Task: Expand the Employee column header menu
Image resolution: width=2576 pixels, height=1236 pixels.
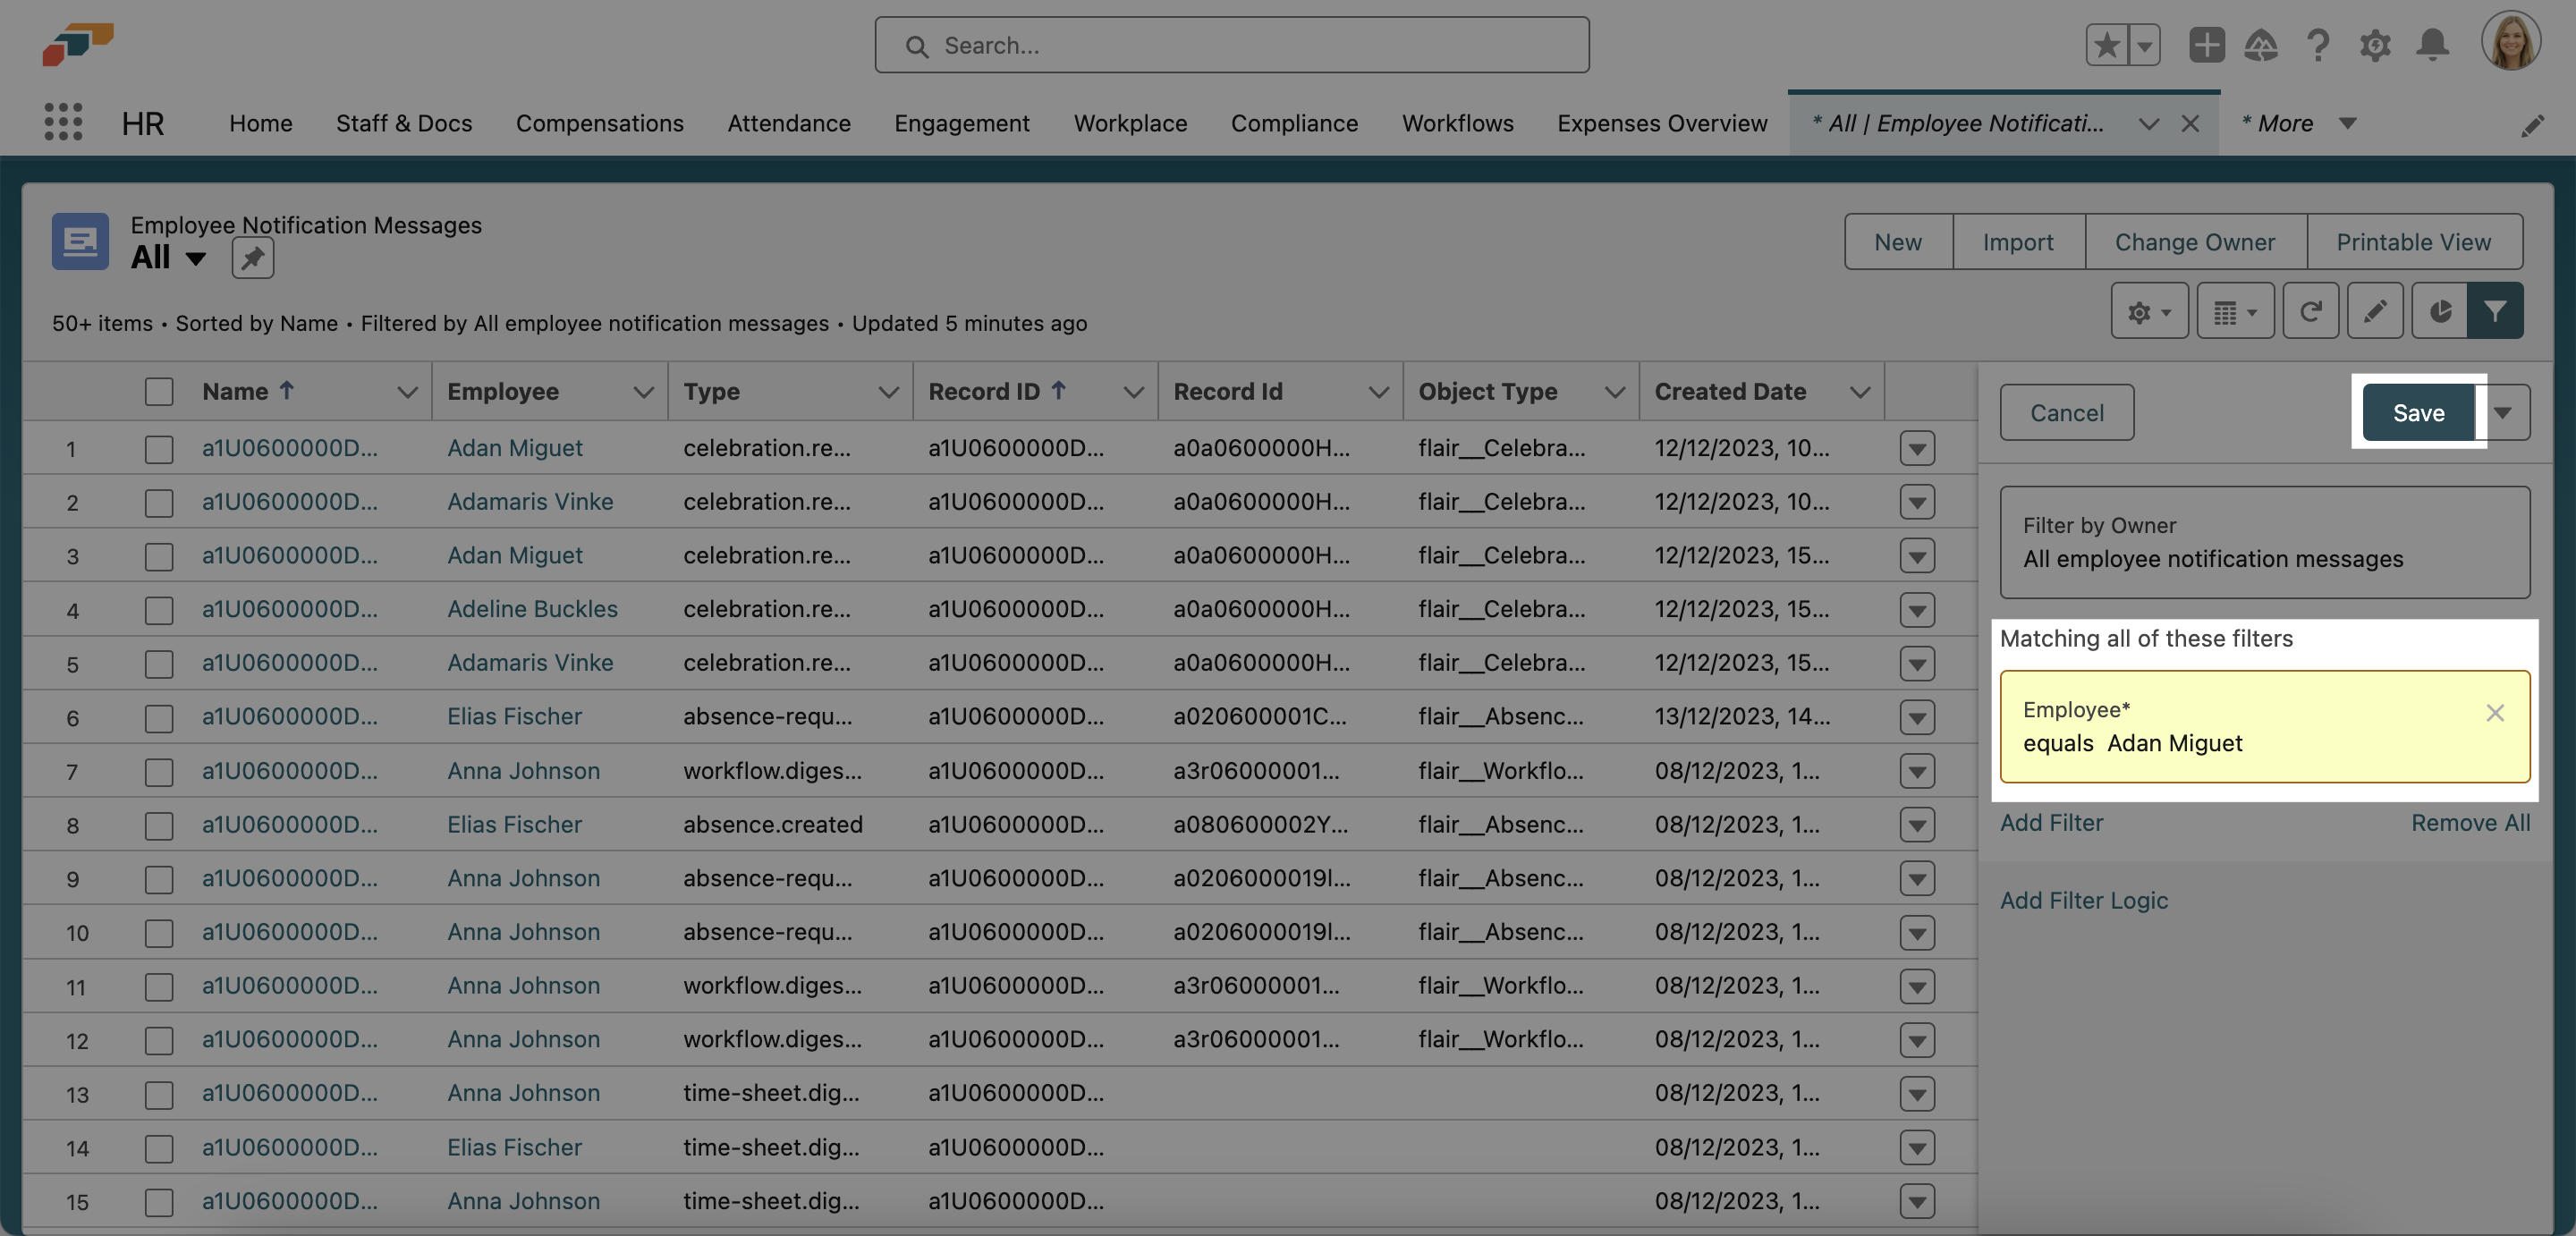Action: tap(645, 391)
